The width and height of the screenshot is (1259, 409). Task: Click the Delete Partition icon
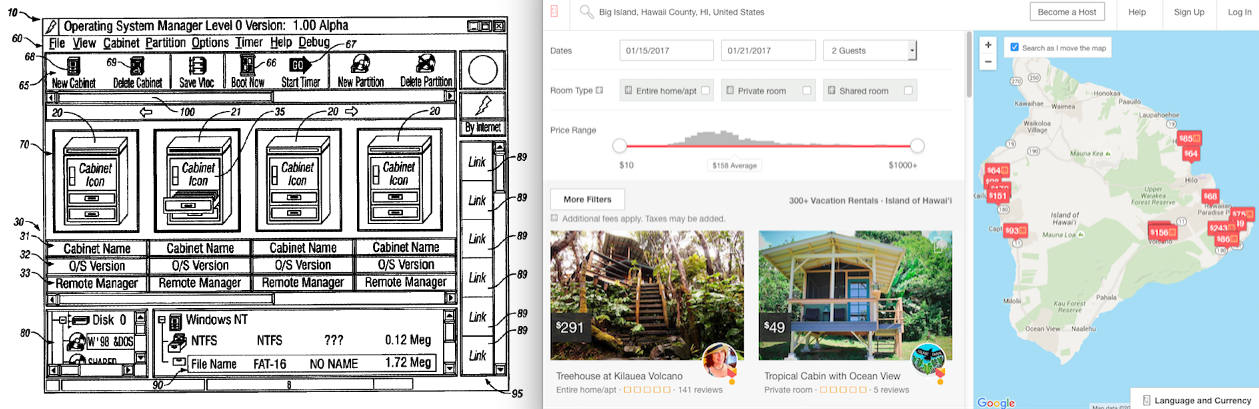point(424,66)
